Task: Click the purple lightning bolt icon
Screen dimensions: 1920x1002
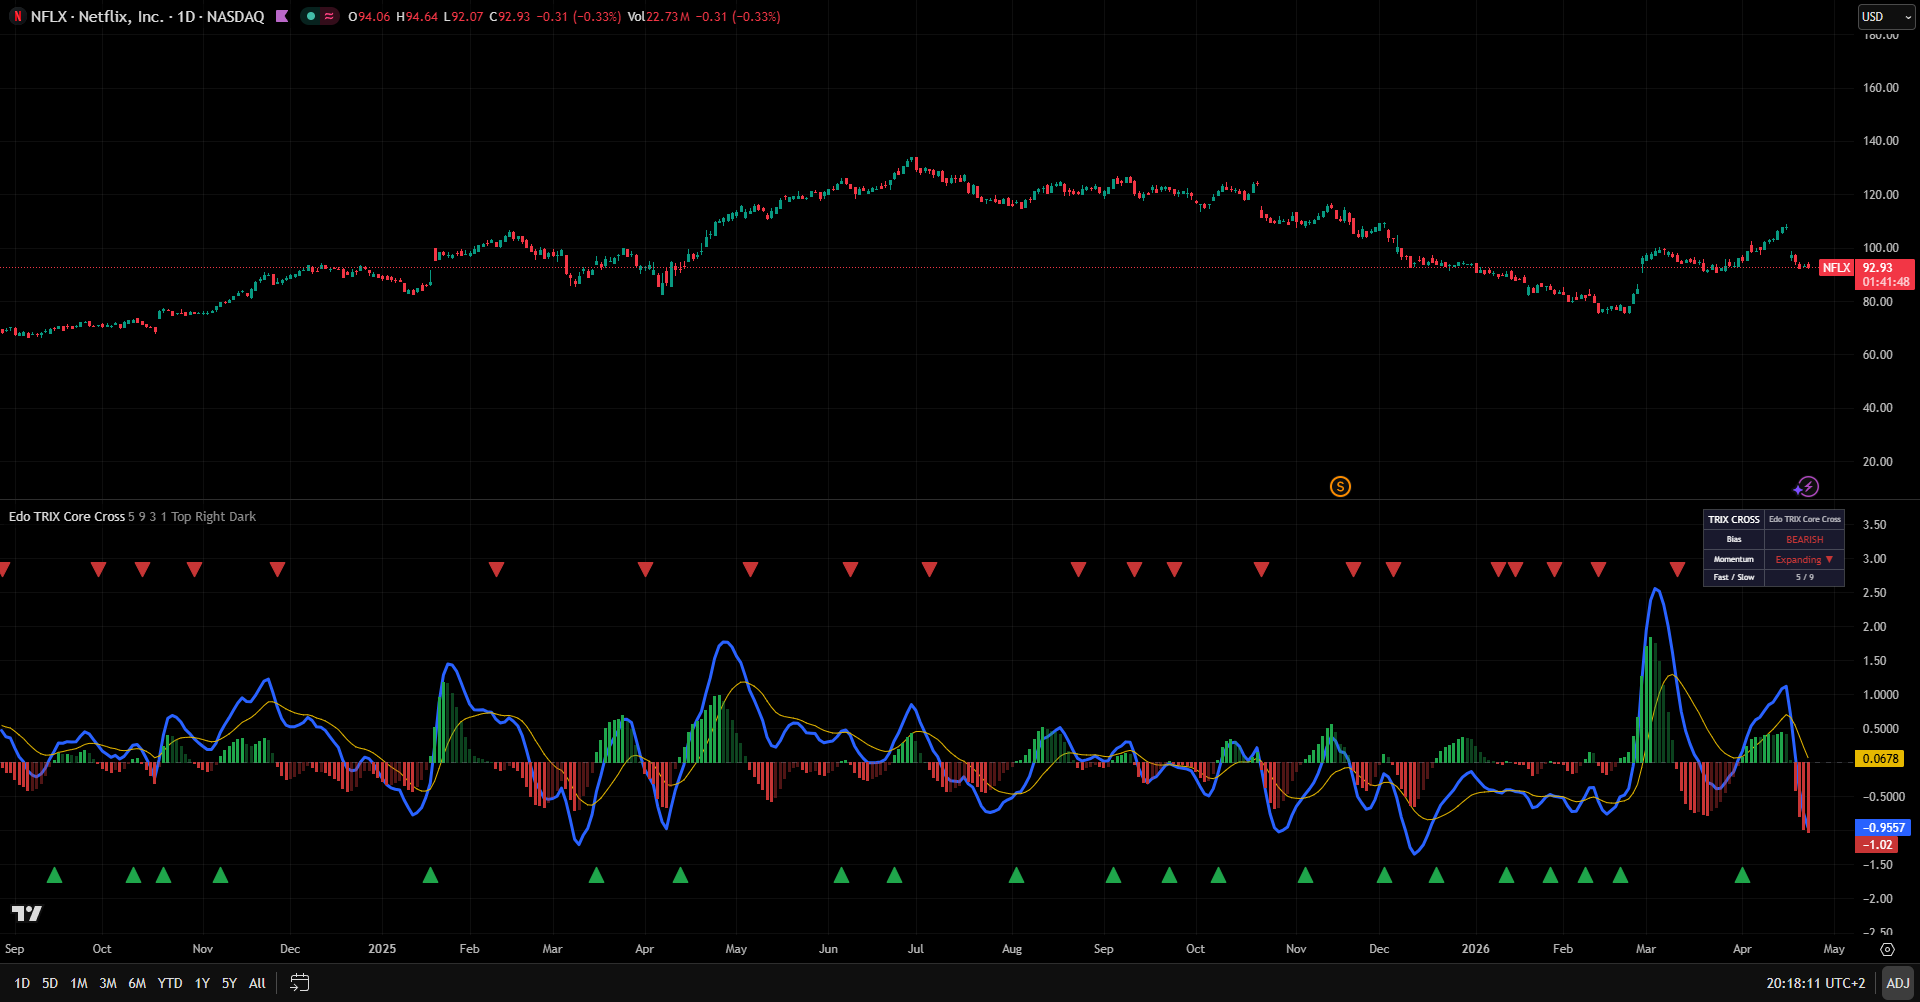Action: pos(1807,487)
